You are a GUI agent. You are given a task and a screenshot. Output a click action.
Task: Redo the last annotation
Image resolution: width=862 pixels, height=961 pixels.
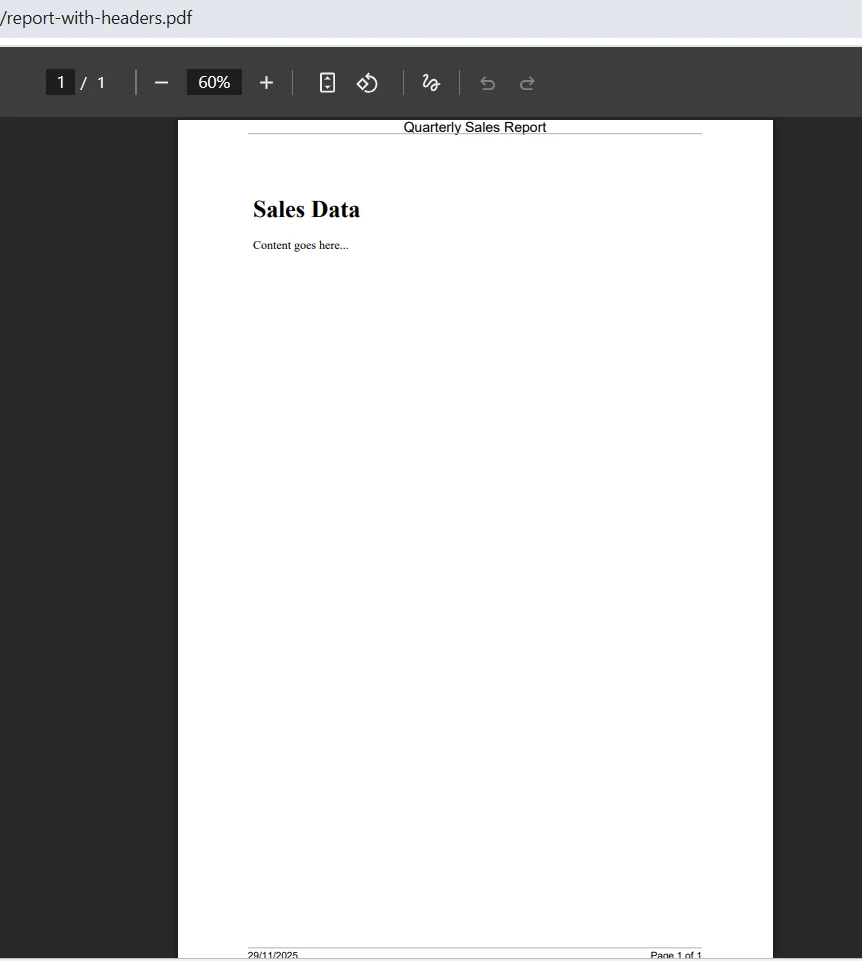(527, 82)
